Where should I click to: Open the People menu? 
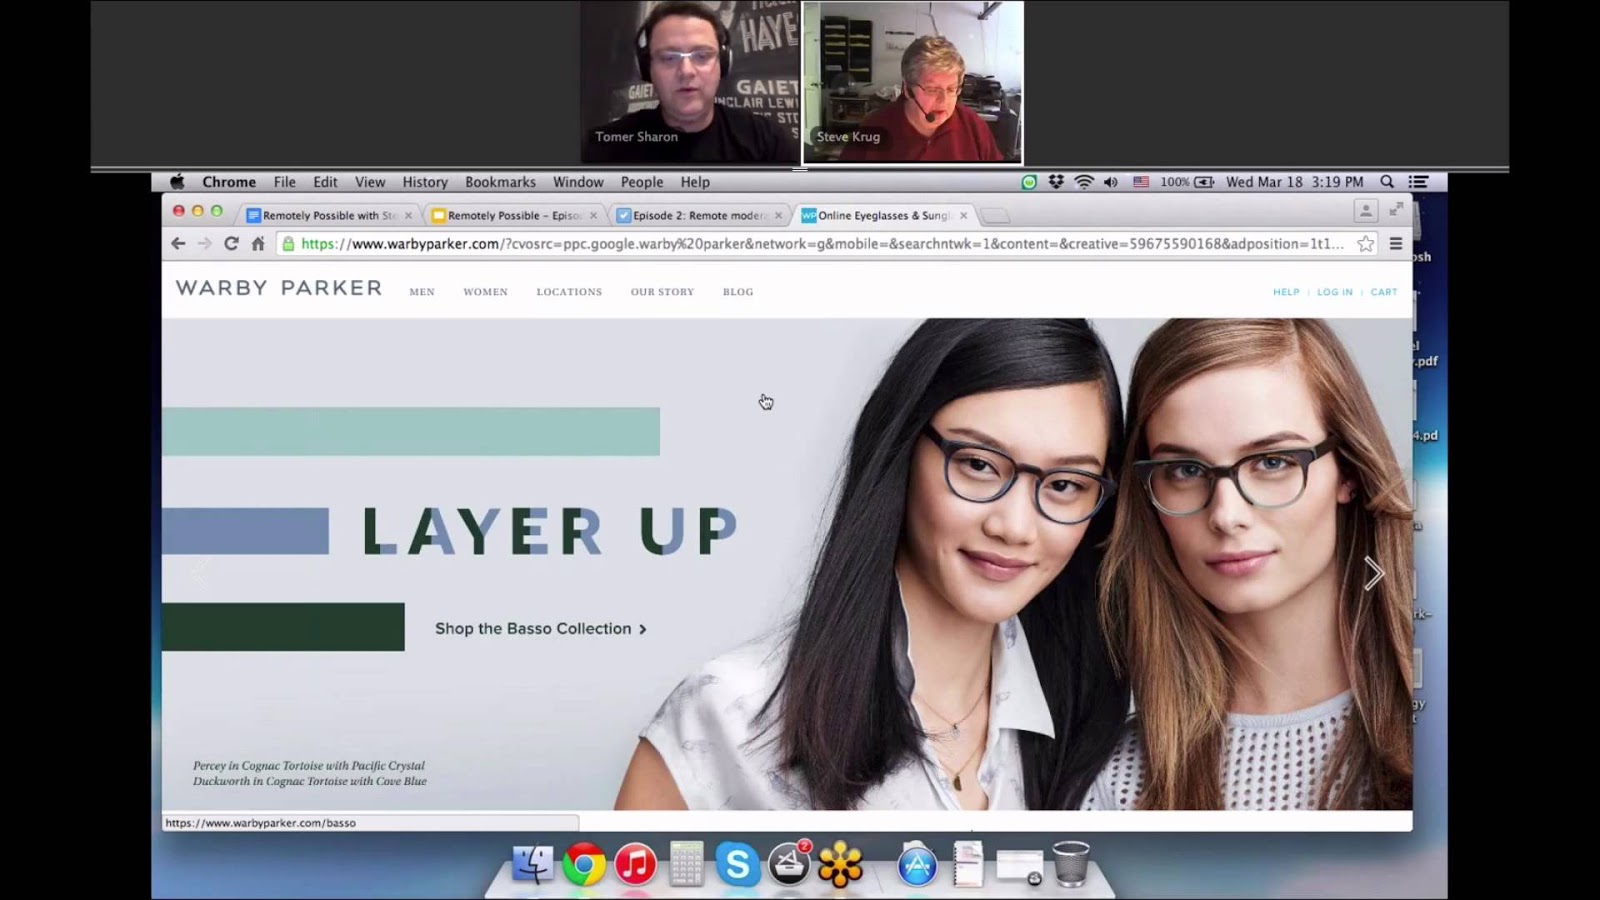[x=642, y=182]
